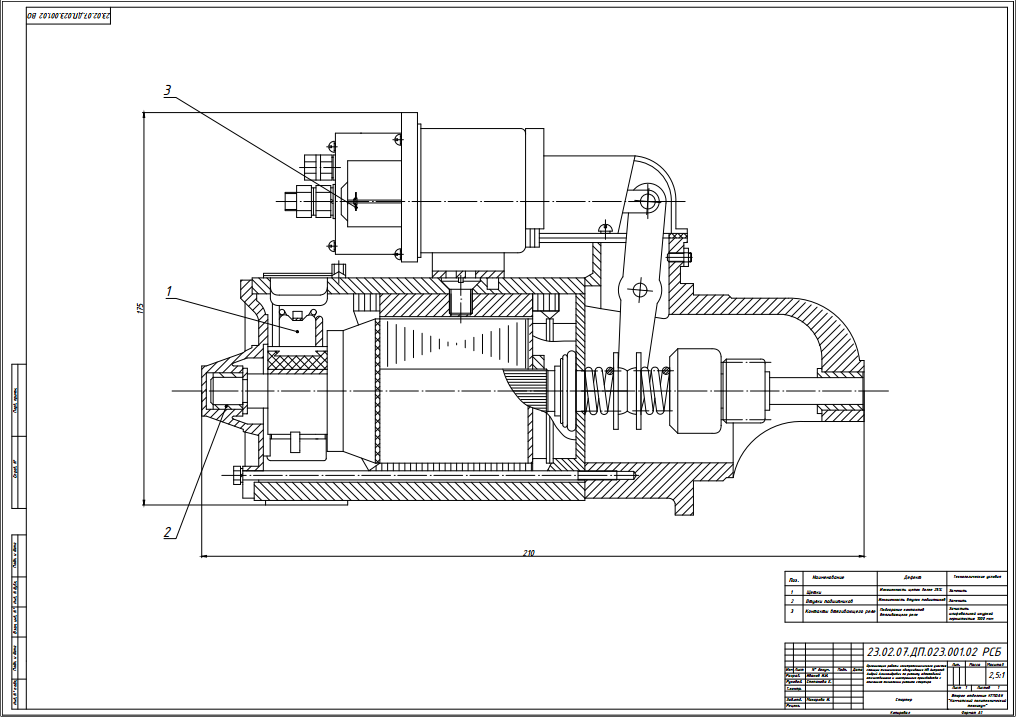This screenshot has width=1016, height=717.
Task: Click the rotated drawing number in top-left corner
Action: [x=64, y=17]
